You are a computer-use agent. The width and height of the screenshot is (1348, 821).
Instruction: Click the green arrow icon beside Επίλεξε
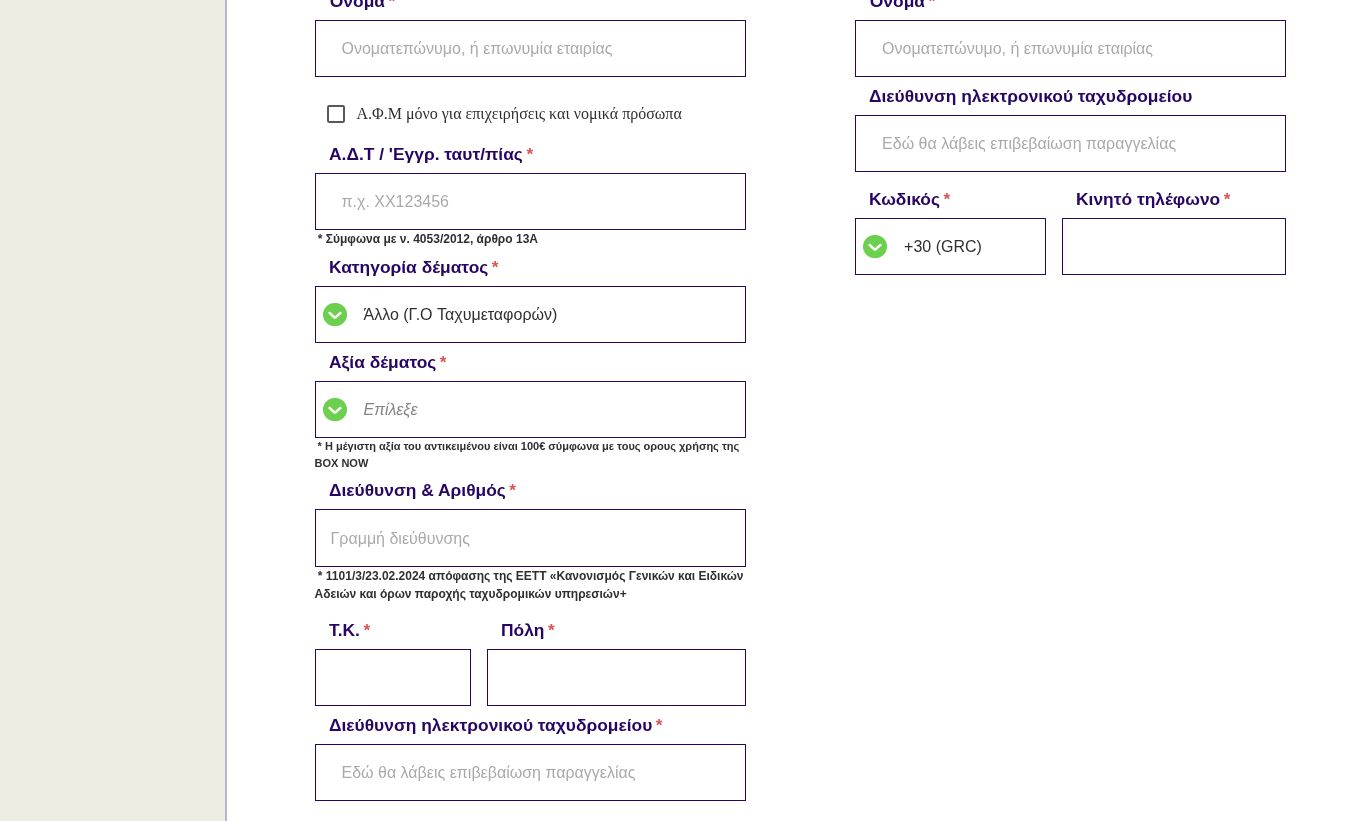[335, 410]
